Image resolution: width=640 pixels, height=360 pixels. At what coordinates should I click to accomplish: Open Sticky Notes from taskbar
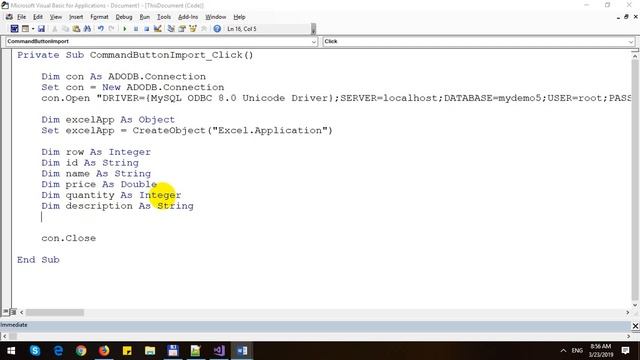click(127, 351)
